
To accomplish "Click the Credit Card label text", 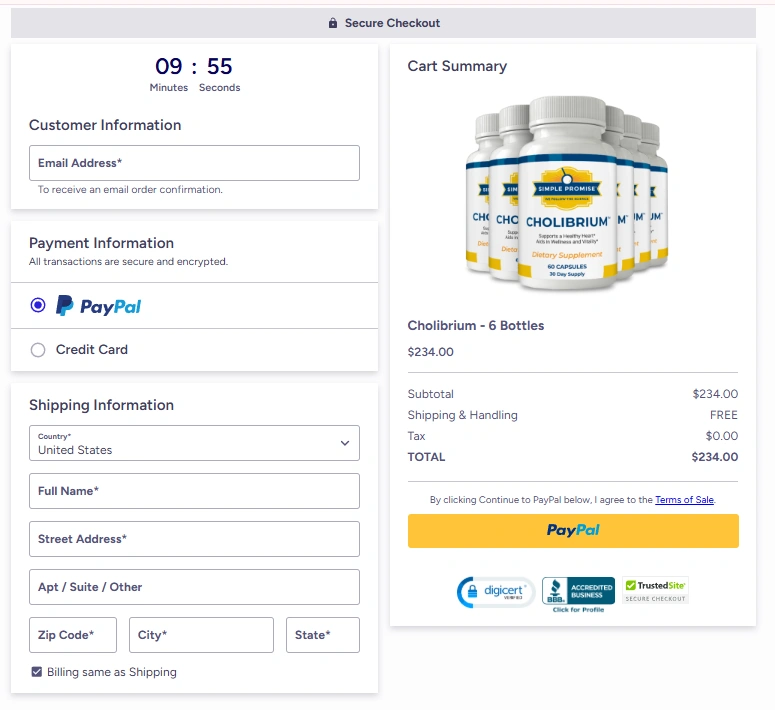I will (x=91, y=350).
